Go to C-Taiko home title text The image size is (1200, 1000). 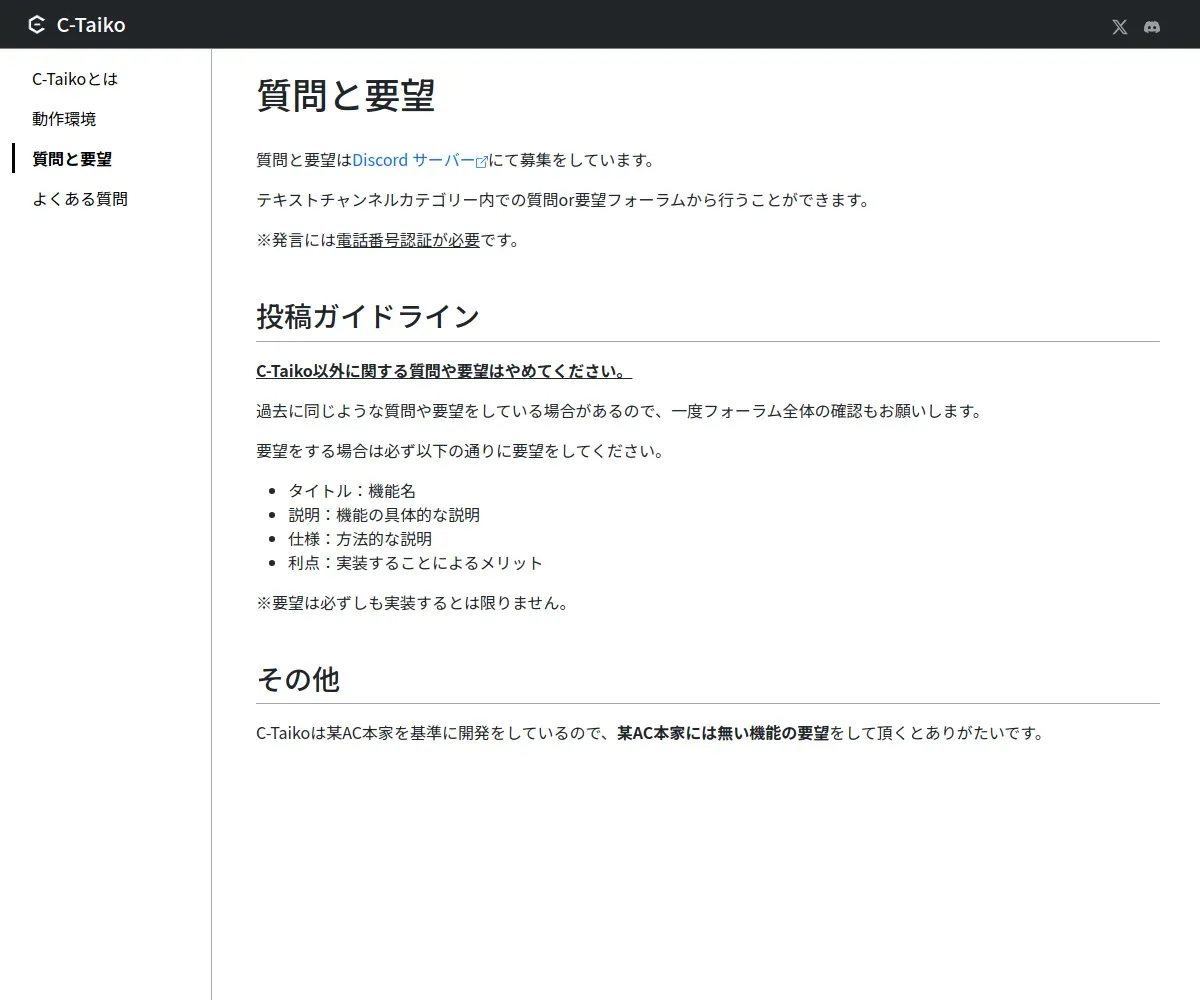tap(91, 25)
